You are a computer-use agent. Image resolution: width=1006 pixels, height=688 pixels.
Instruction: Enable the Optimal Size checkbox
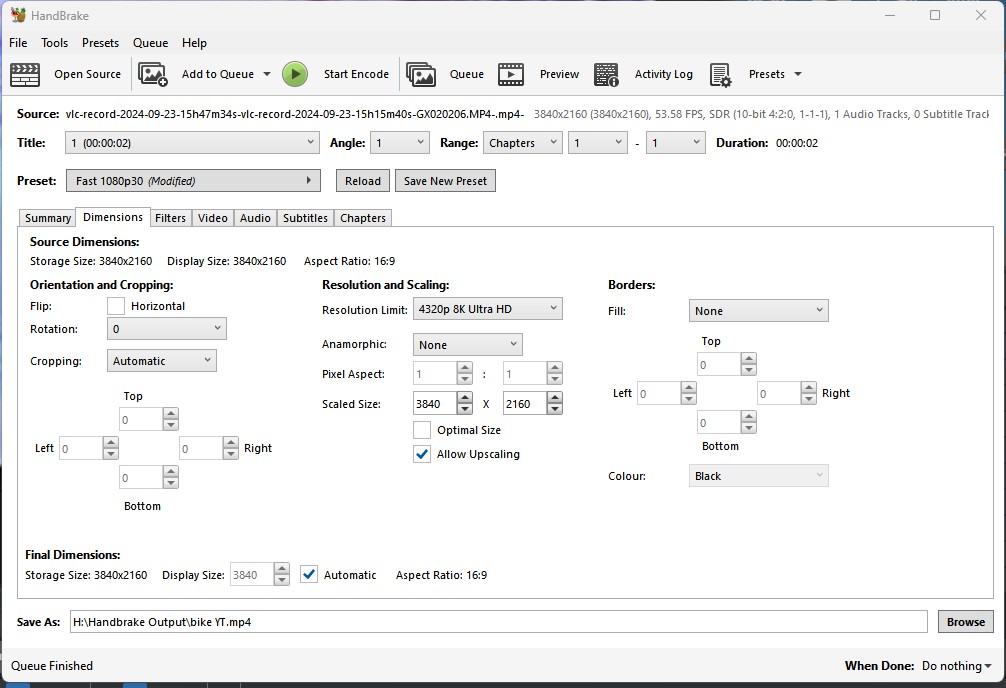tap(422, 430)
